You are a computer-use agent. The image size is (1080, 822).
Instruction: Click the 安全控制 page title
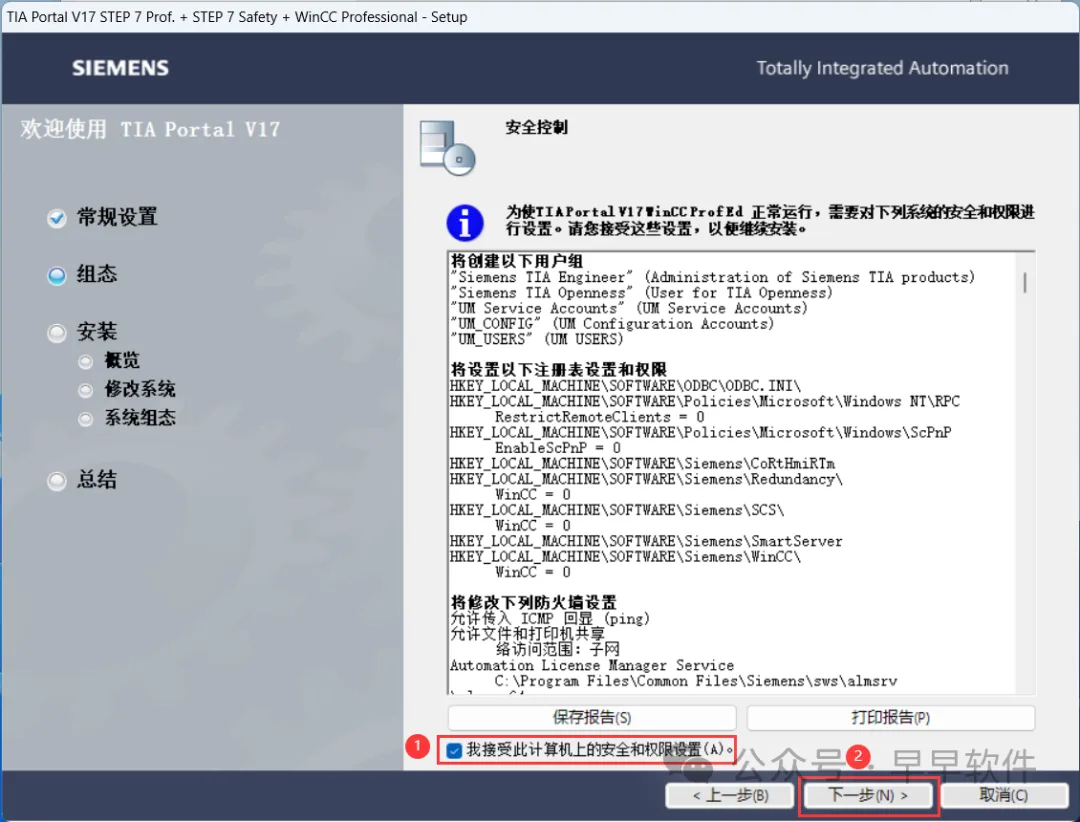[x=537, y=127]
